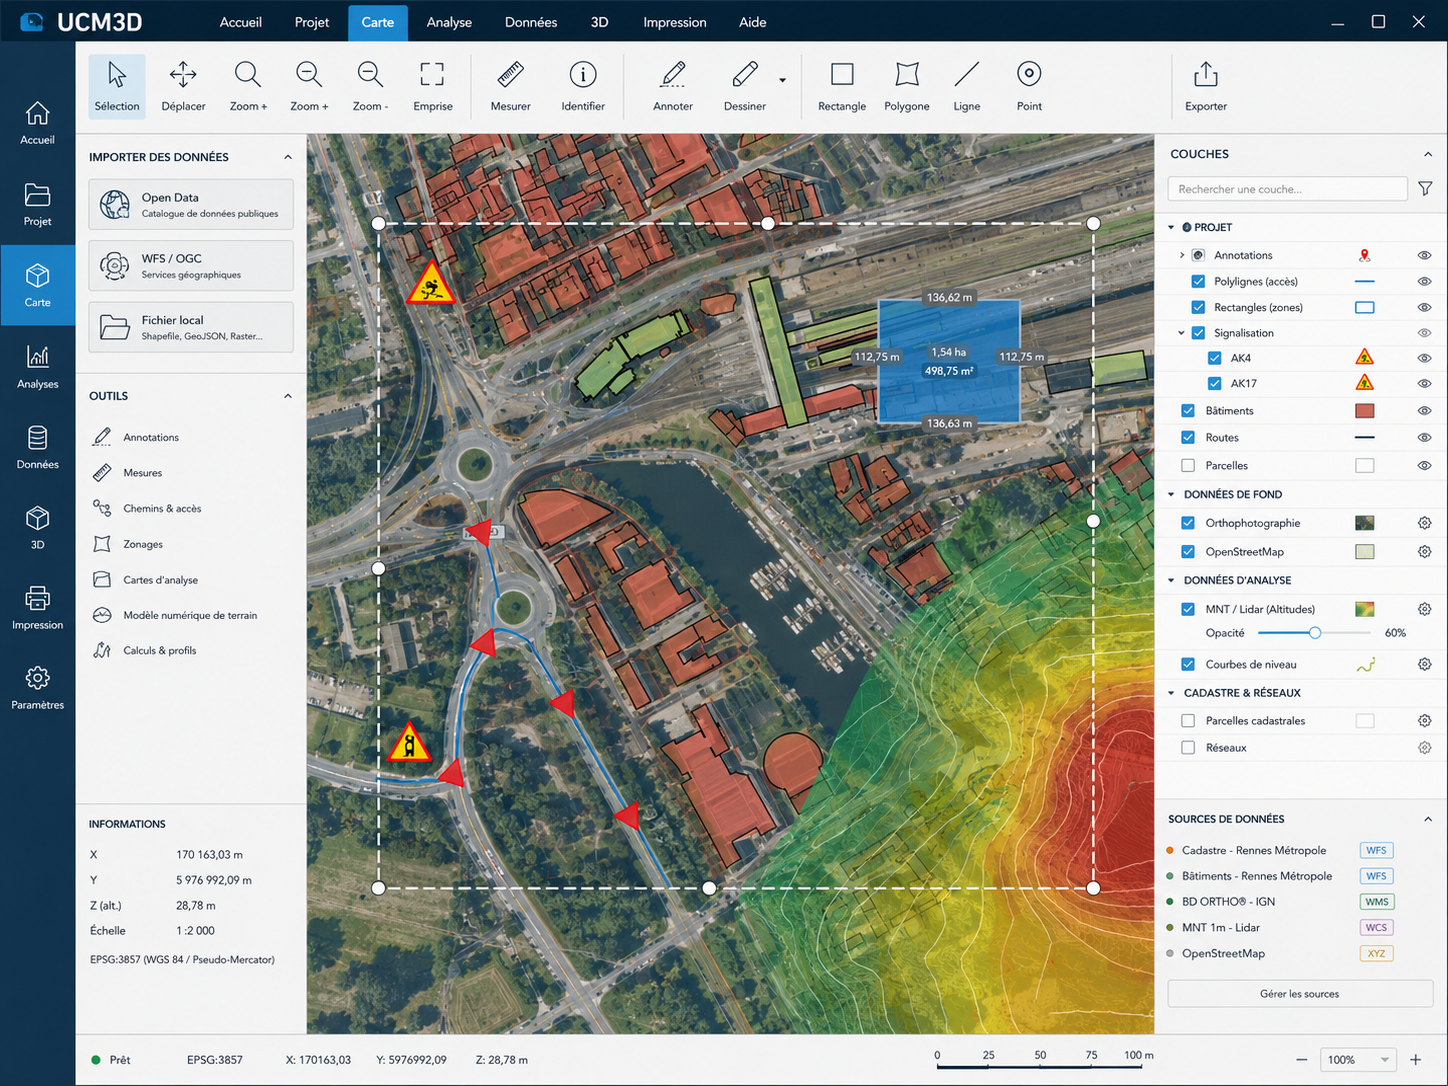Click the Rechercher une couche search field
Viewport: 1448px width, 1086px height.
[1287, 189]
